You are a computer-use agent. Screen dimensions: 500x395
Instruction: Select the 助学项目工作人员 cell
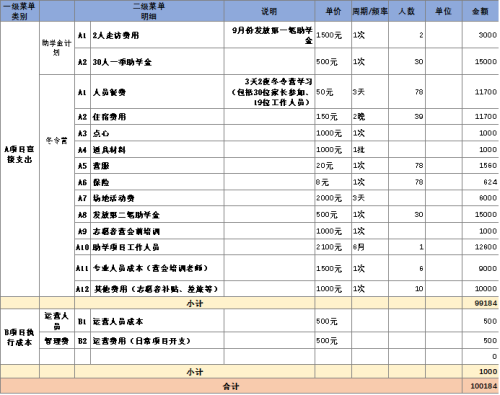pos(157,247)
